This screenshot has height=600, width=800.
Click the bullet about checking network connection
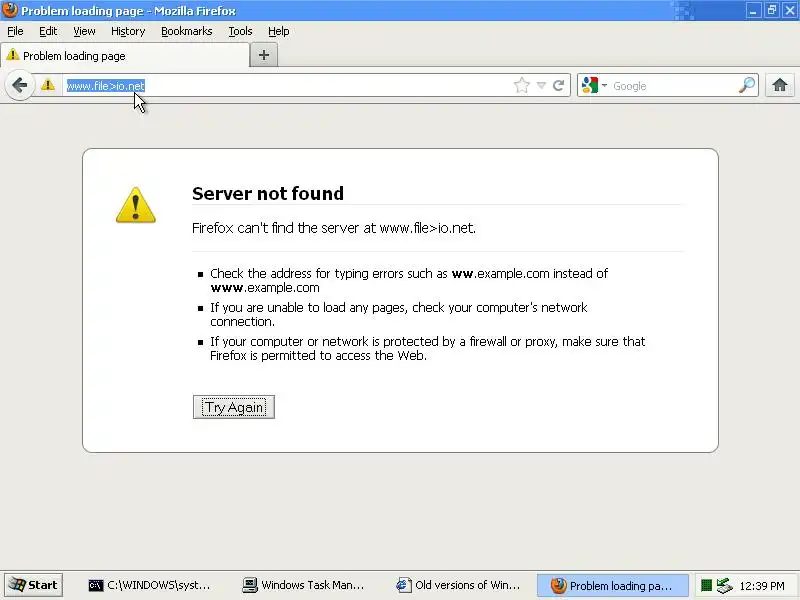click(398, 314)
